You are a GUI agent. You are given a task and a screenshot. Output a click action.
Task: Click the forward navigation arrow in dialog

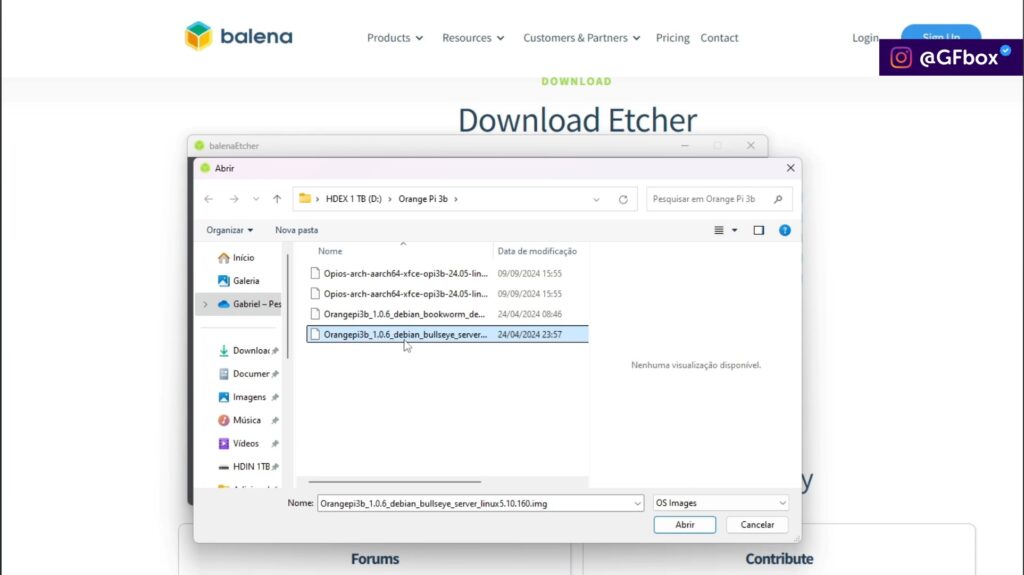[x=234, y=199]
